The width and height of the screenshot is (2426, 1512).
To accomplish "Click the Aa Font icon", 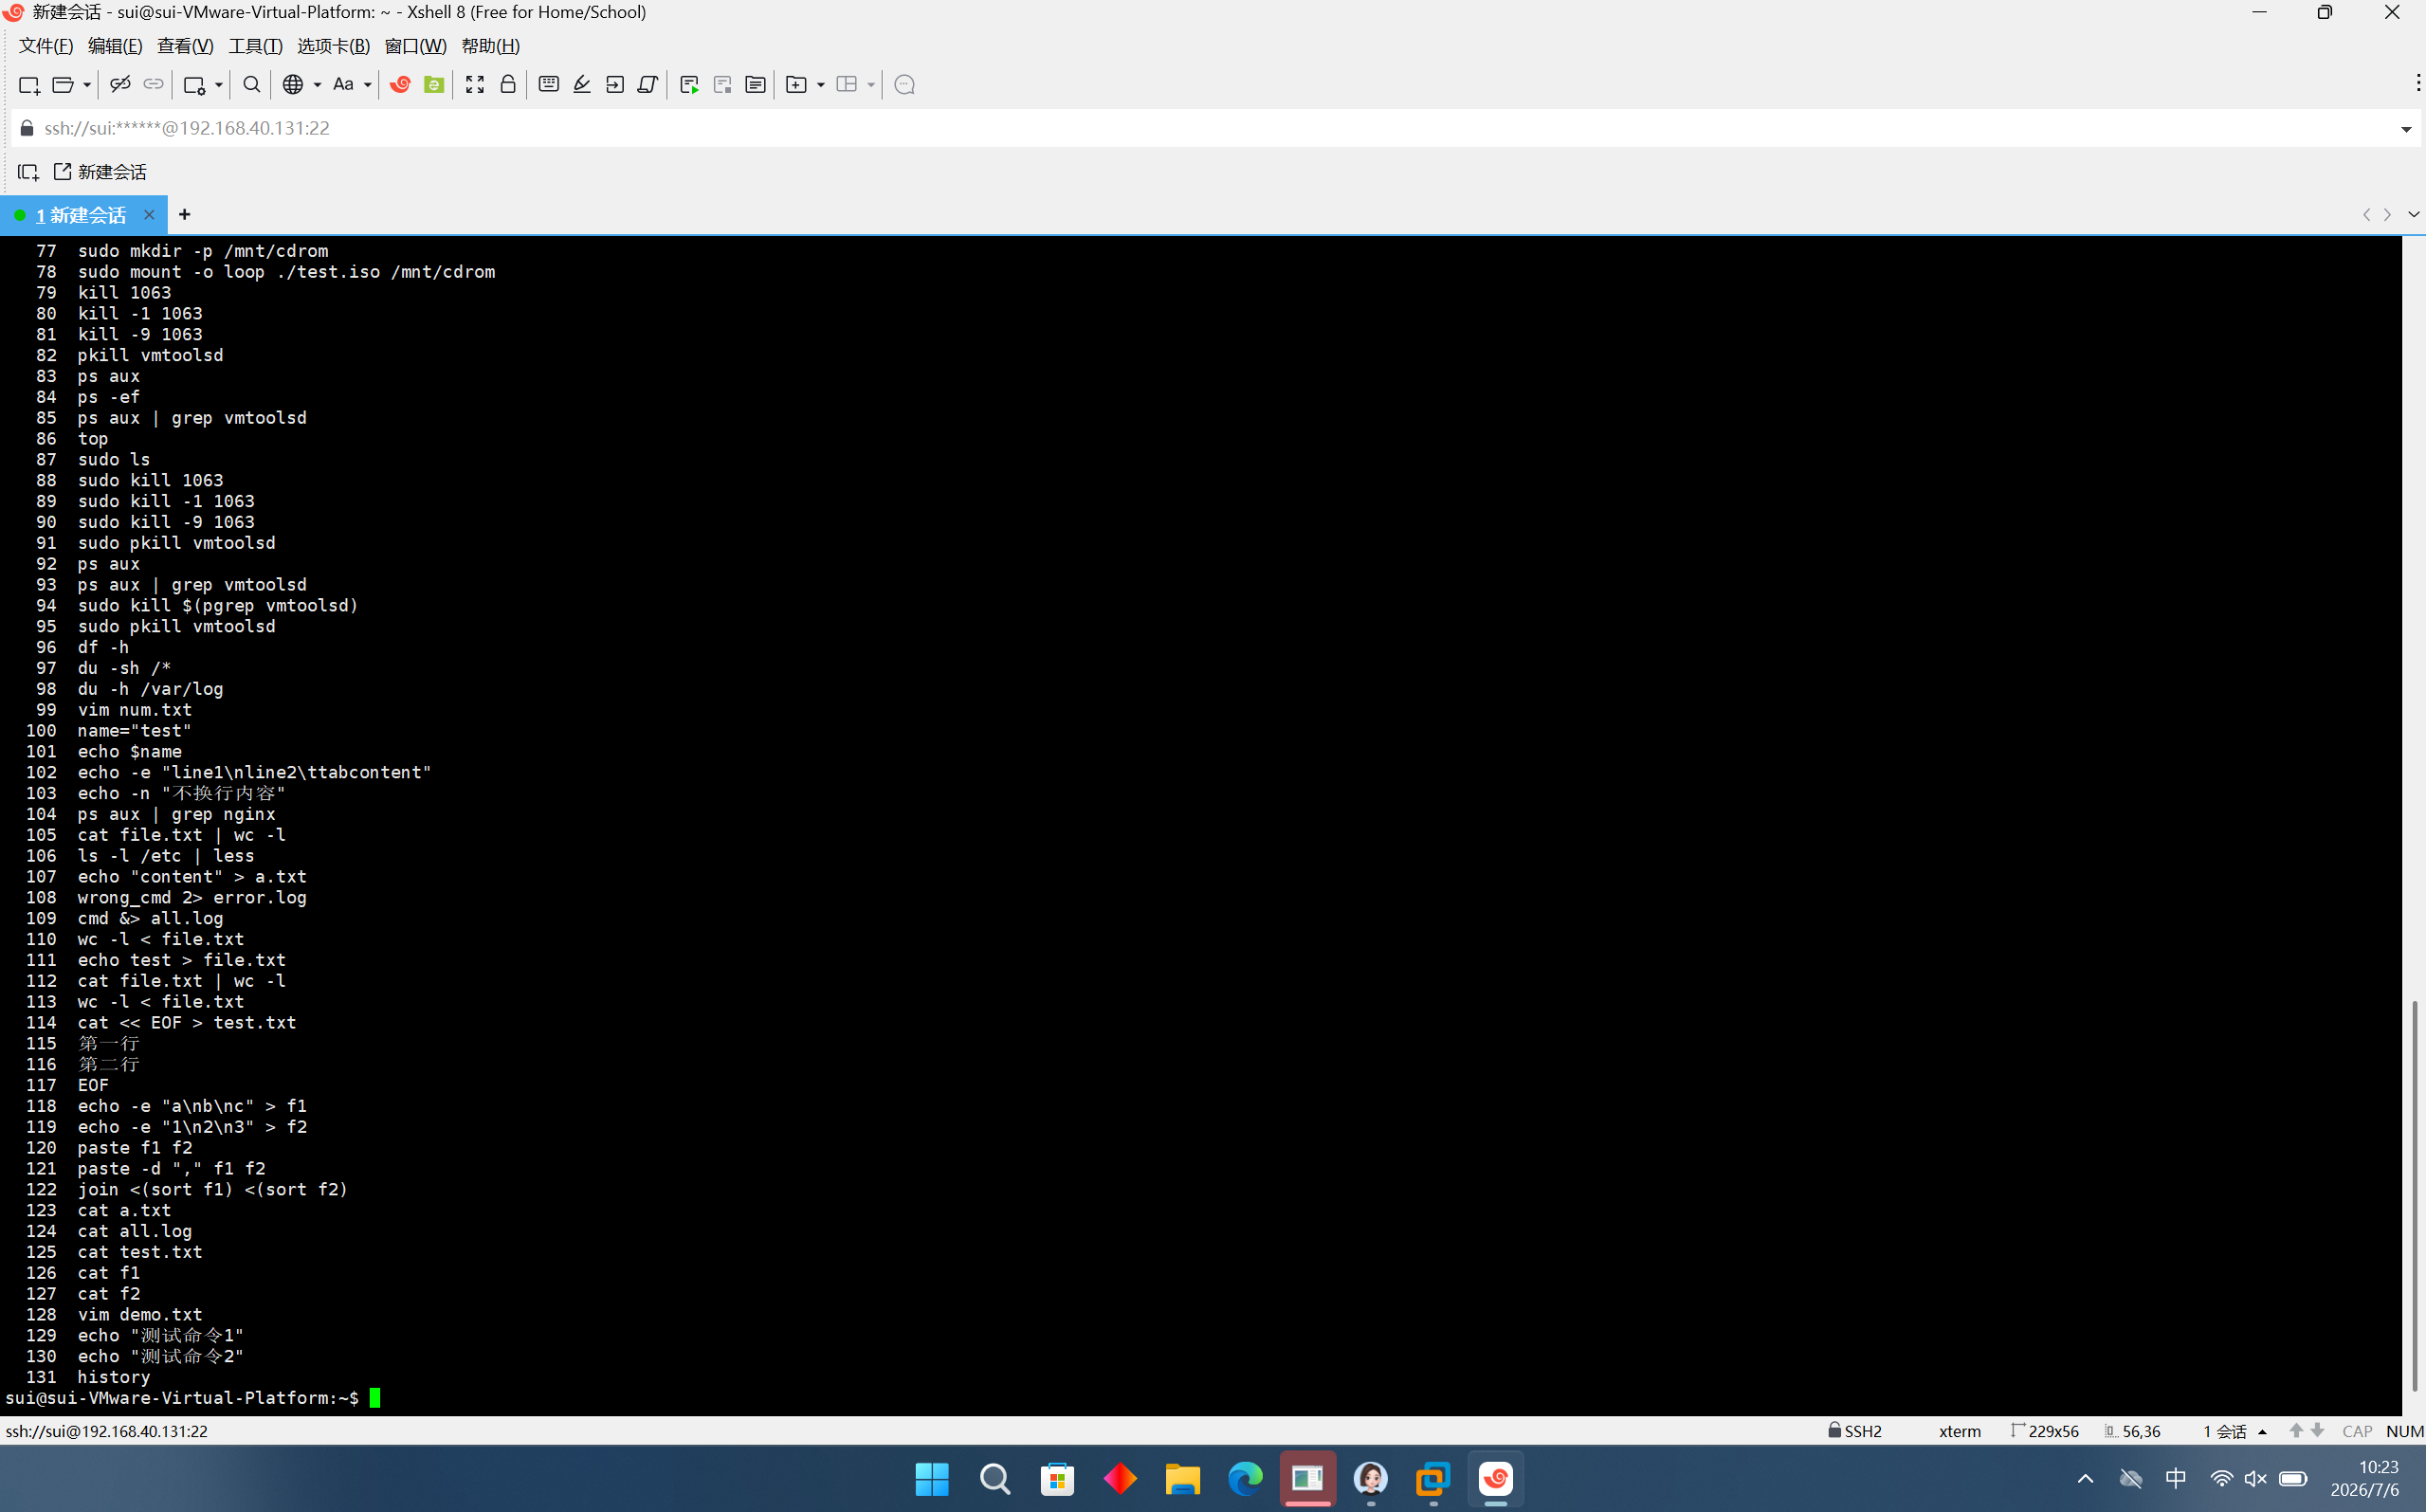I will 343,85.
